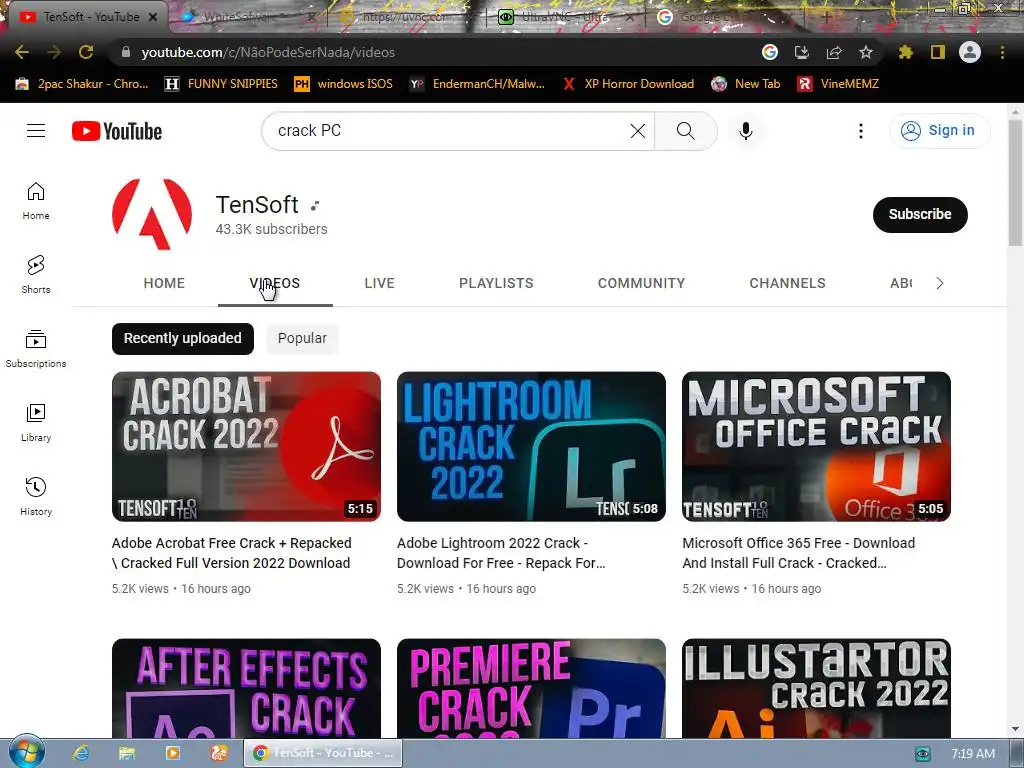Launch Internet Explorer from taskbar
This screenshot has height=768, width=1024.
point(81,753)
